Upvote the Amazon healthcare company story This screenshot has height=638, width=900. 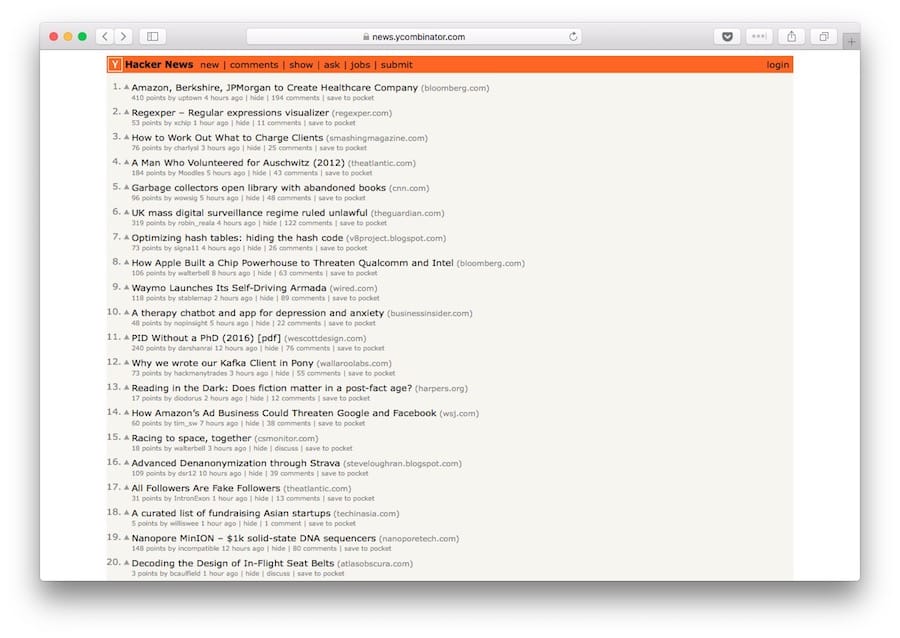coord(126,87)
